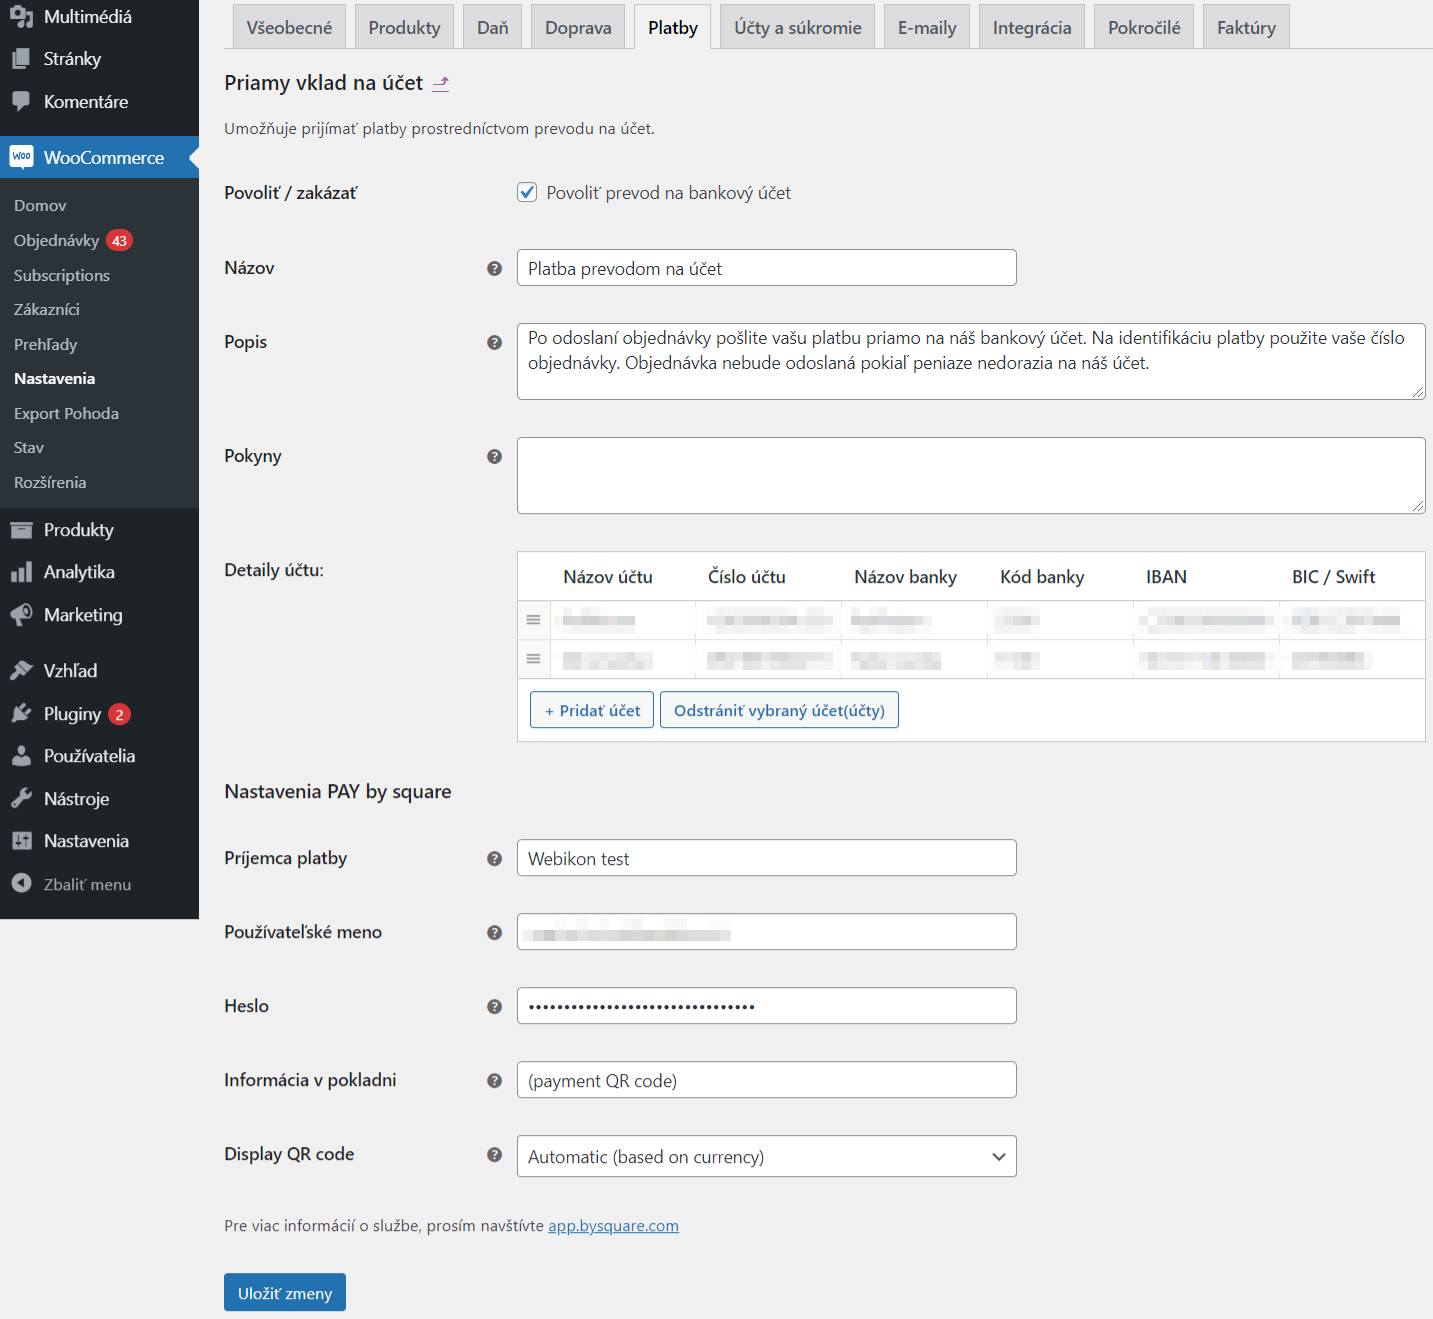Click the Produkty menu icon in sidebar
The height and width of the screenshot is (1319, 1433).
pyautogui.click(x=21, y=530)
